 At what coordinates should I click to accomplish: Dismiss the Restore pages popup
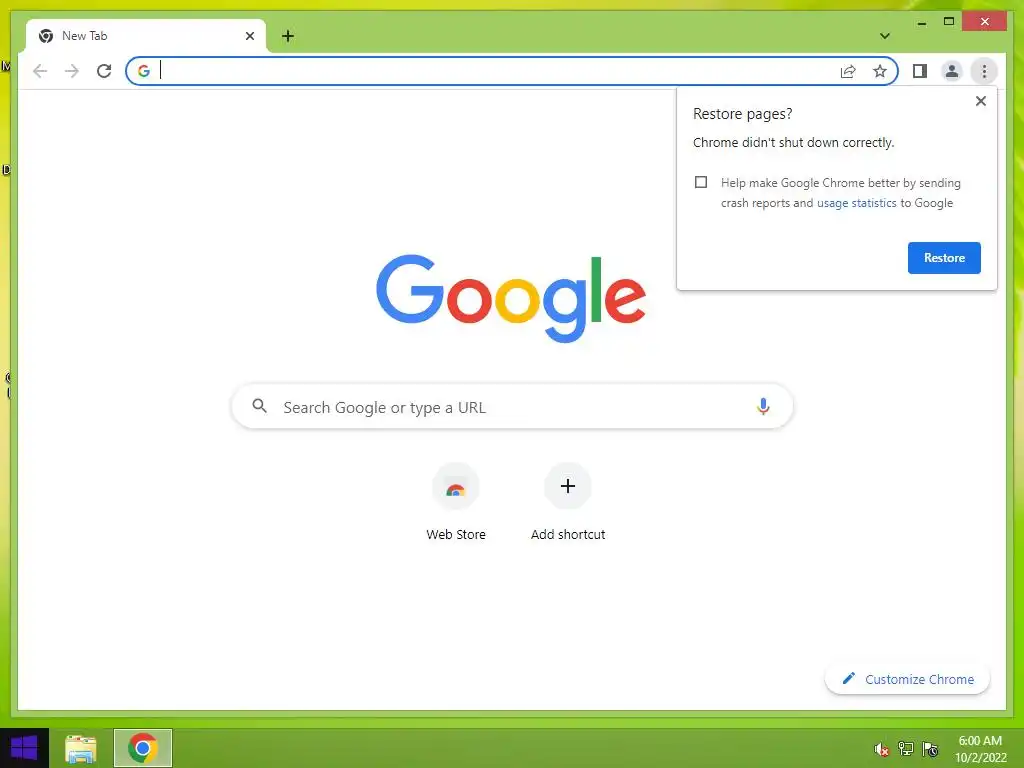pyautogui.click(x=980, y=101)
